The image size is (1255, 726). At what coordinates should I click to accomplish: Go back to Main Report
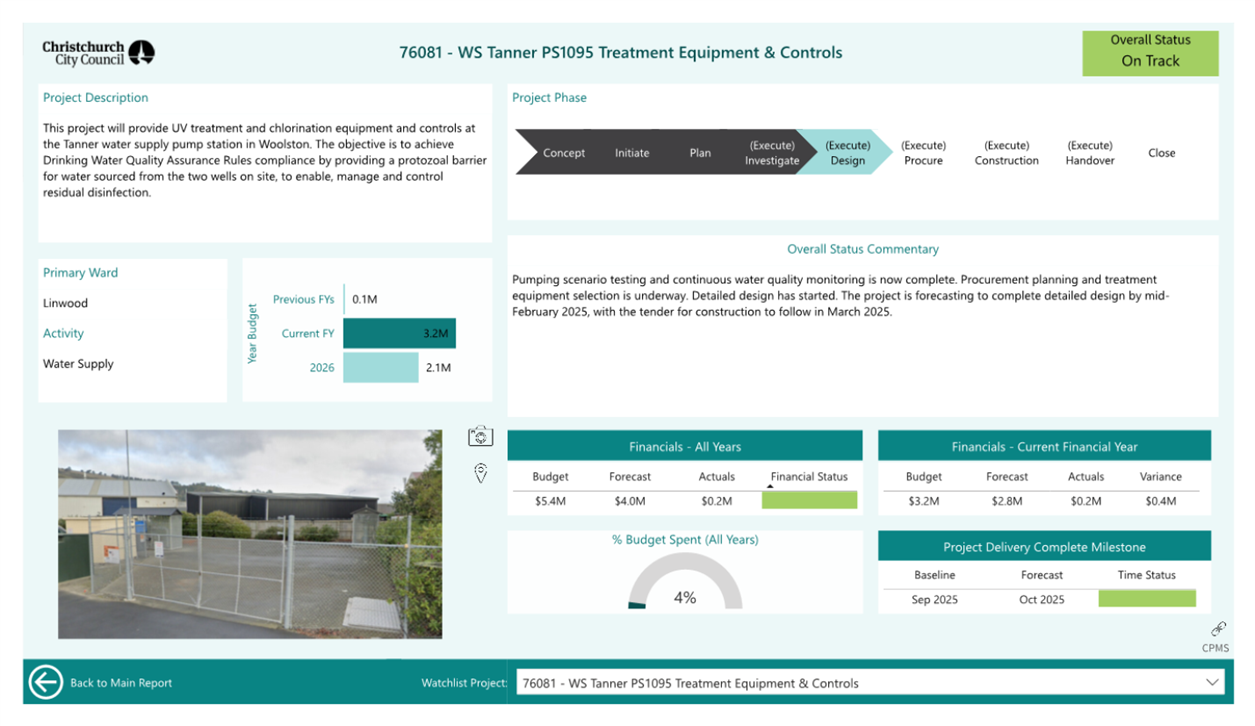(121, 683)
